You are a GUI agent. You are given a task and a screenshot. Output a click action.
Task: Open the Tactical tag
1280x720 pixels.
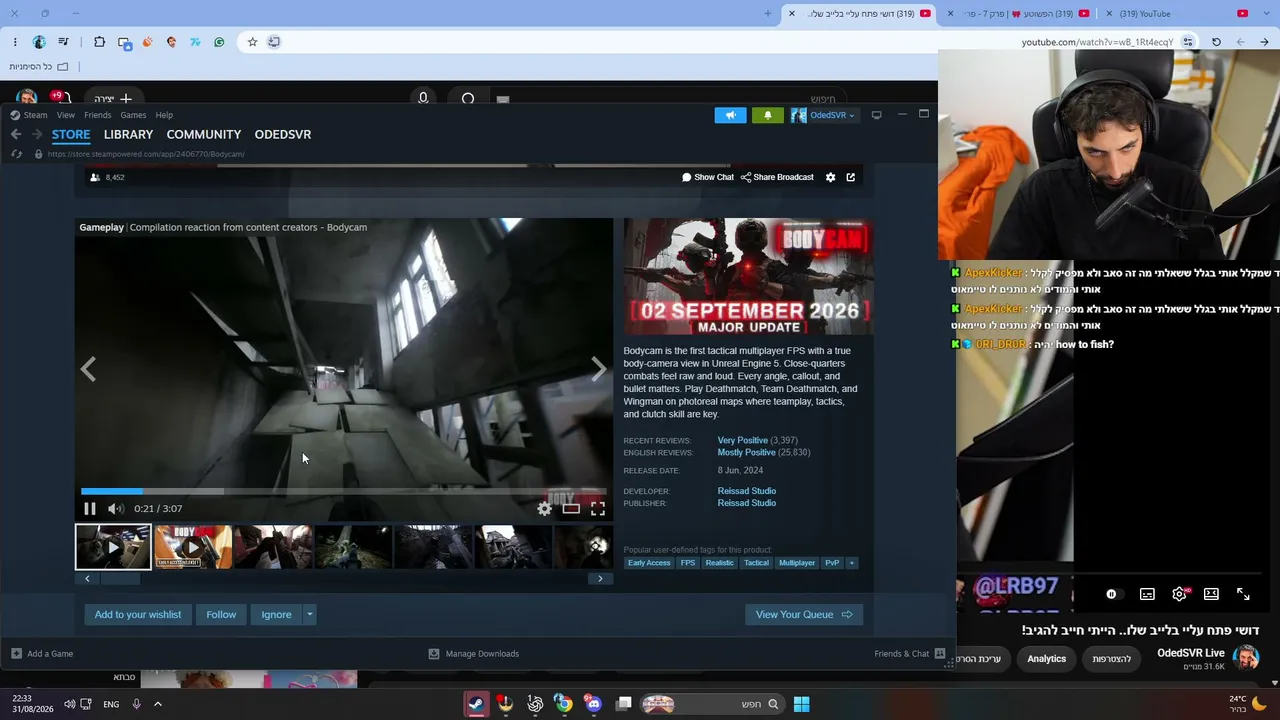pos(757,563)
